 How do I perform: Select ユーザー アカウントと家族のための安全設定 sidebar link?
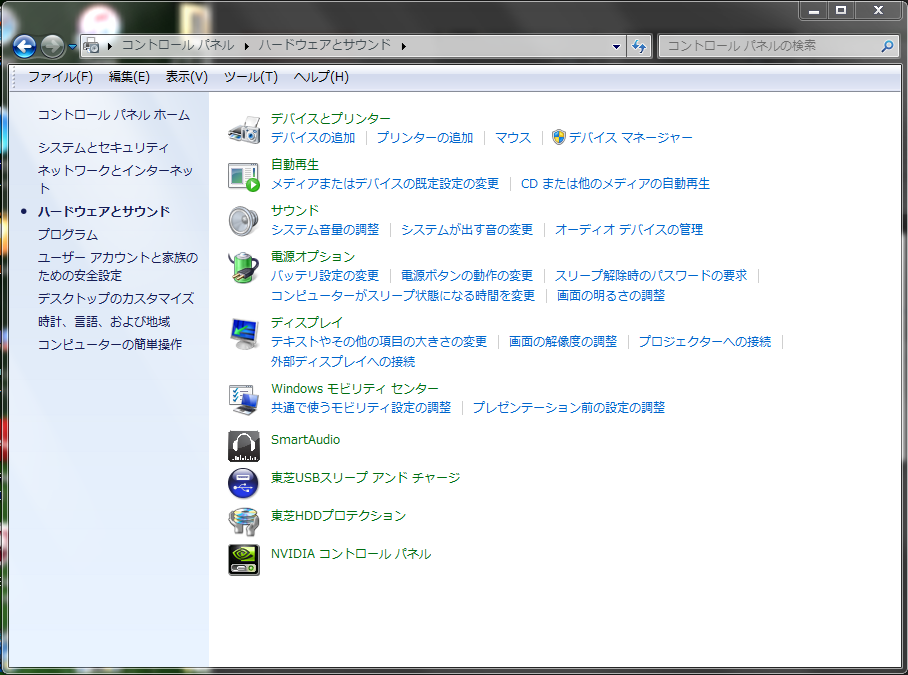click(x=118, y=266)
